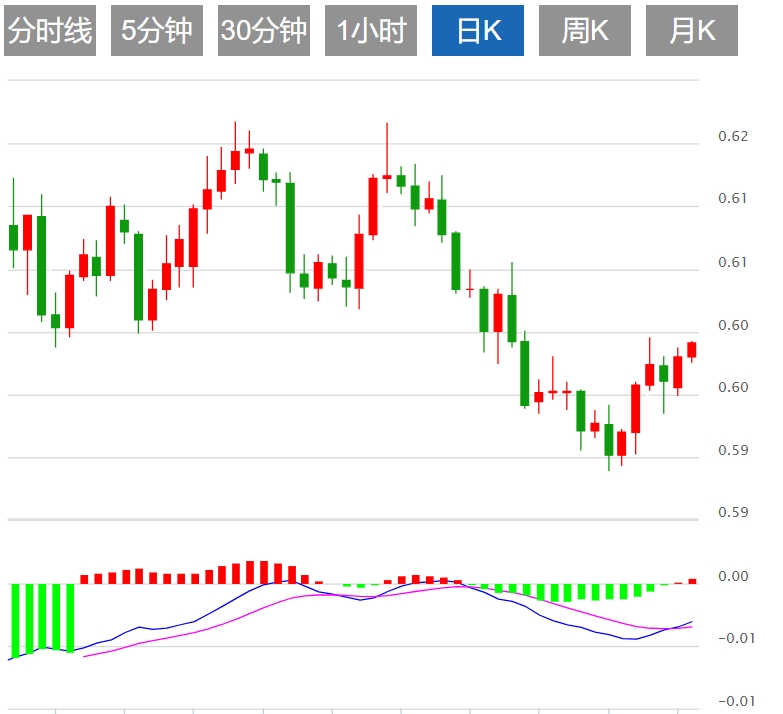Switch to the 分时线 chart tab
783x714 pixels.
50,30
